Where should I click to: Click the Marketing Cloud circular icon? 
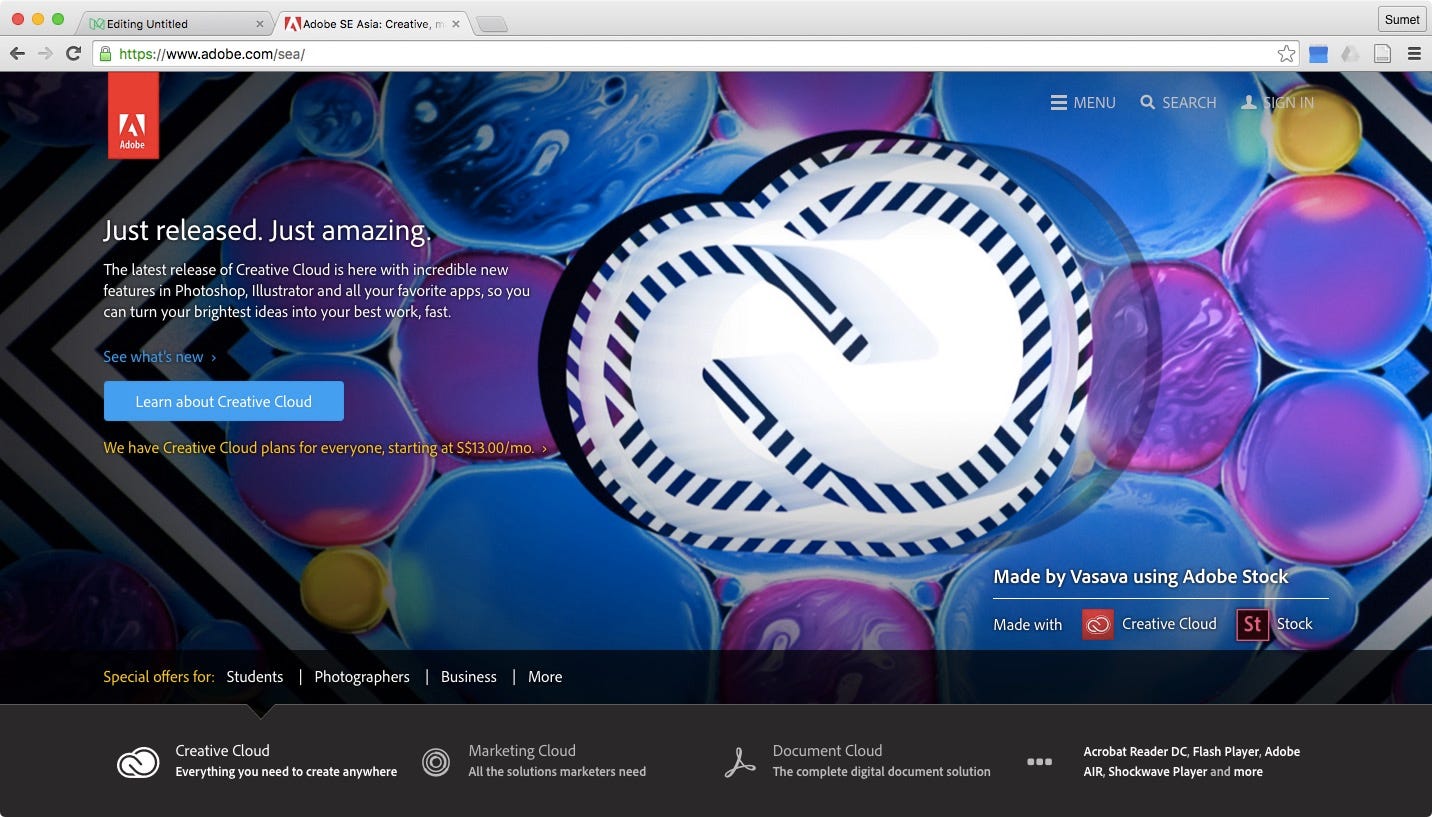(436, 763)
